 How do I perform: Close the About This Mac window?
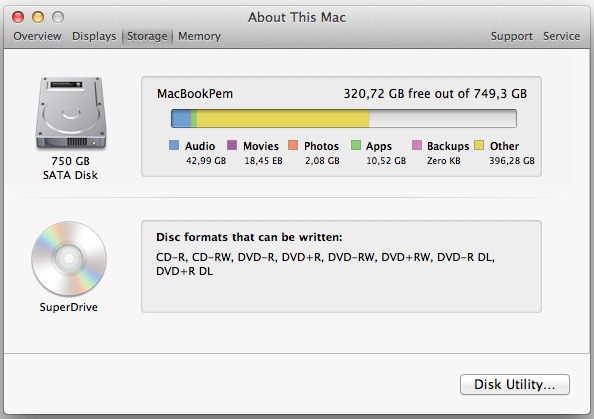[x=18, y=17]
